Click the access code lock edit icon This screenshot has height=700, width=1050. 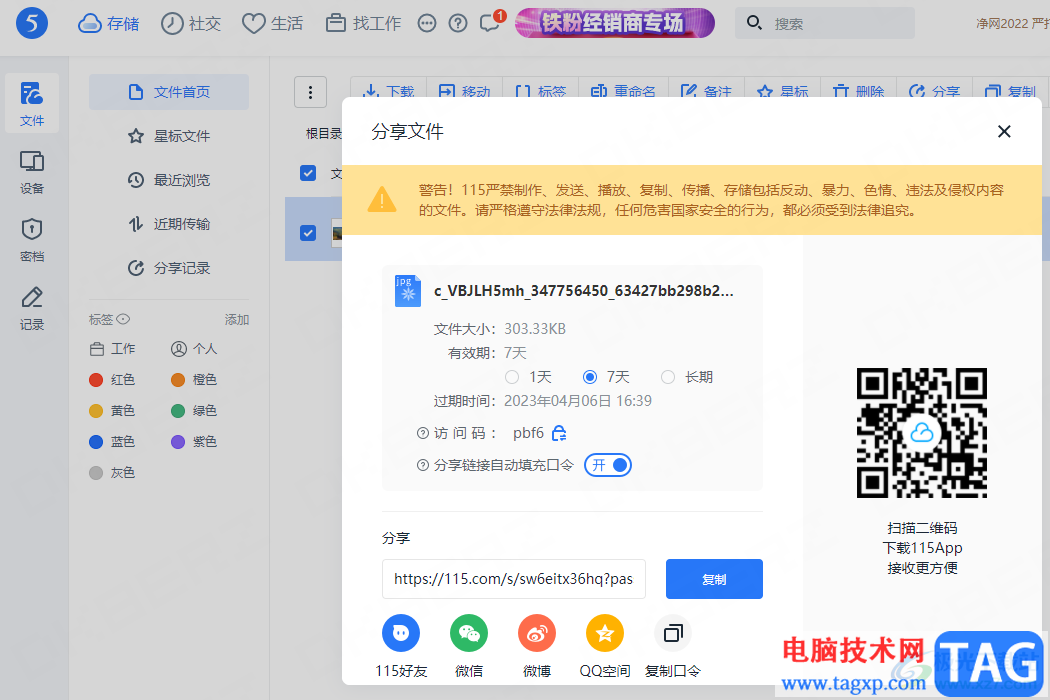[x=559, y=433]
